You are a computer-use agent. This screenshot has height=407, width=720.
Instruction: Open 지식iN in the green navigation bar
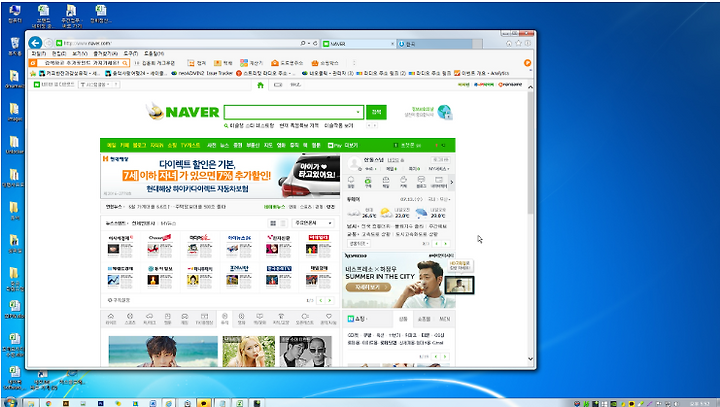tap(157, 145)
